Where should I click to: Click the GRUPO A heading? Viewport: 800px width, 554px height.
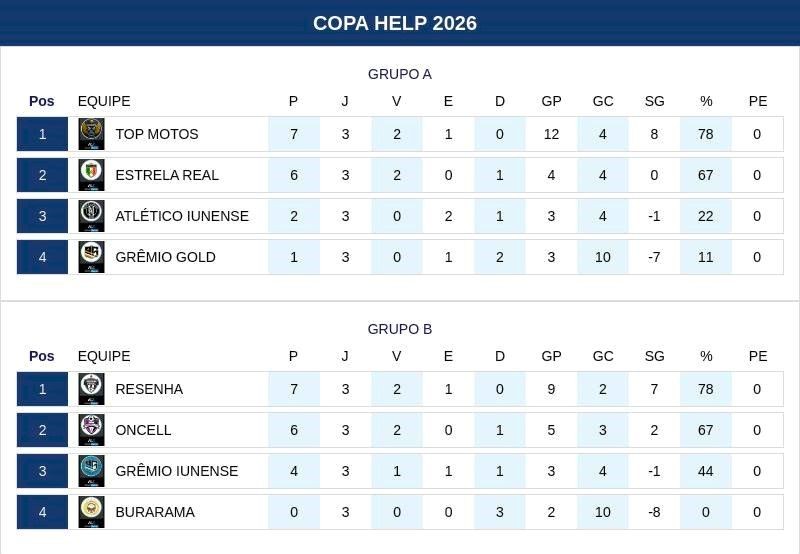[x=400, y=74]
